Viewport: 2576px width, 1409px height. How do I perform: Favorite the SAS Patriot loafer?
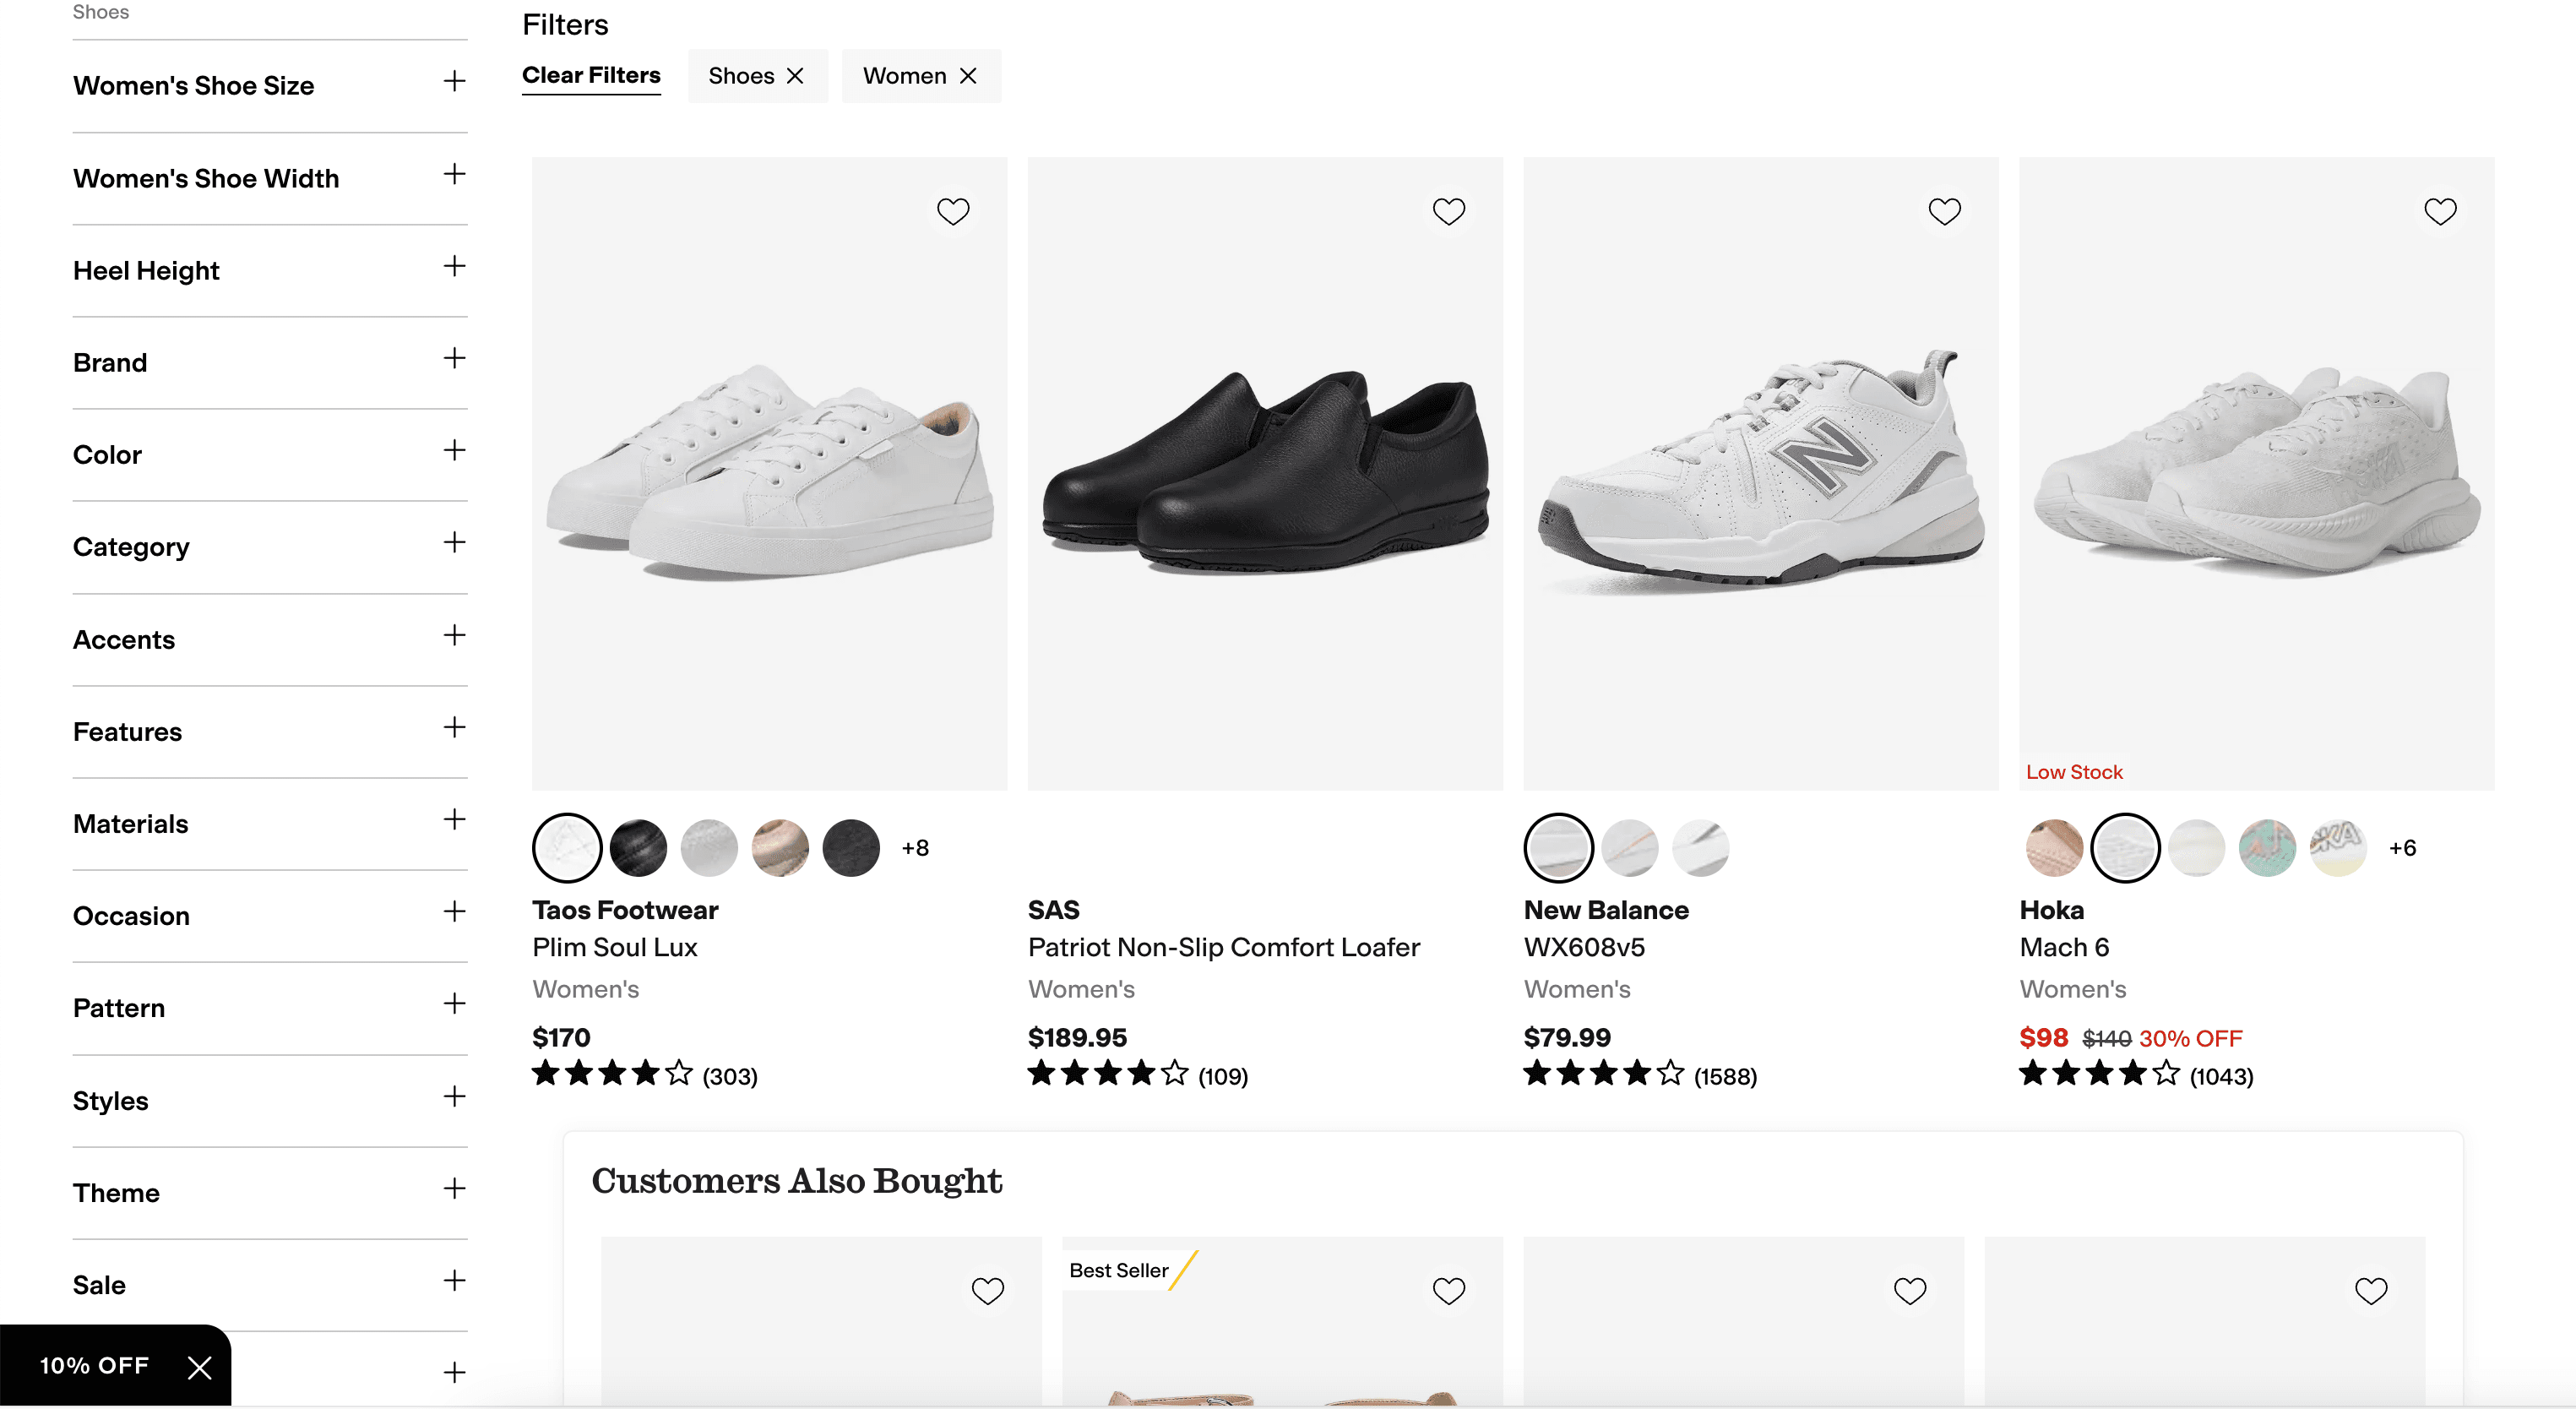click(x=1449, y=211)
